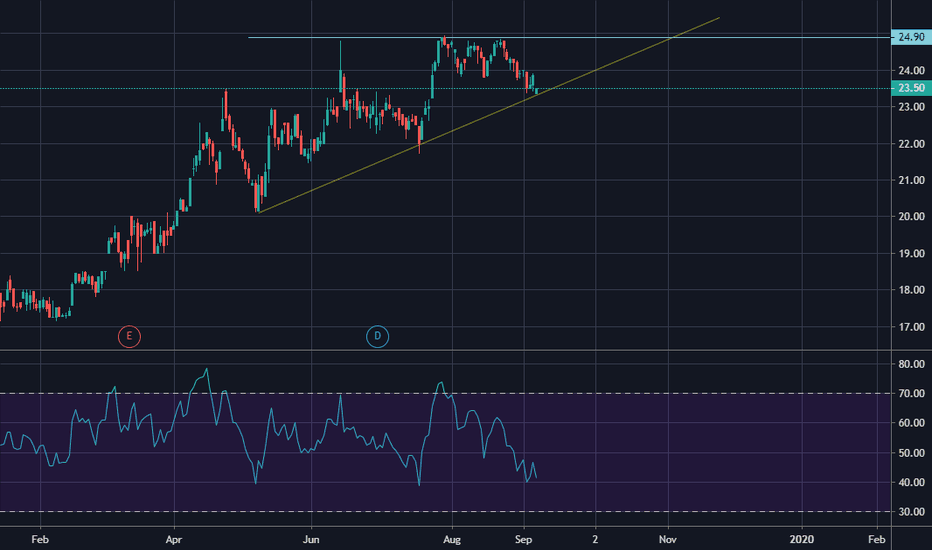Click the RSI 50.00 axis label
This screenshot has height=550, width=932.
[911, 452]
